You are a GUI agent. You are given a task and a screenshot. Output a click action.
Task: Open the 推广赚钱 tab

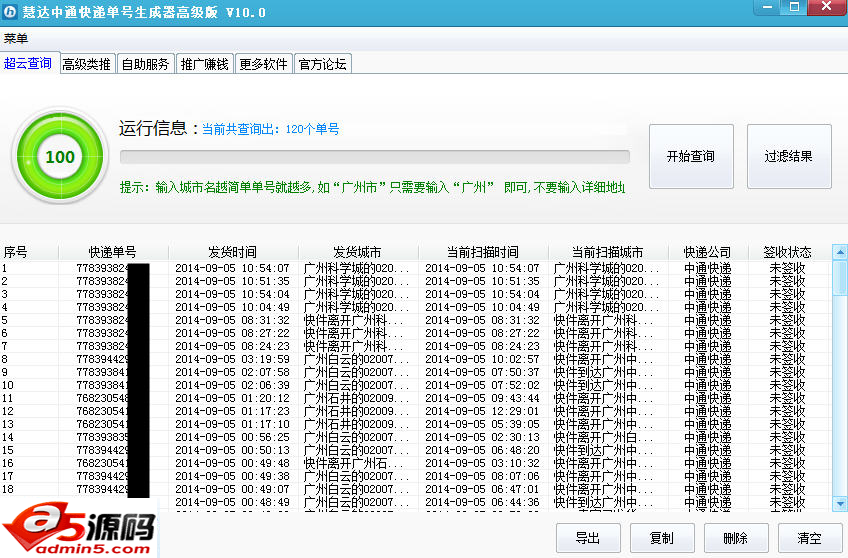tap(204, 64)
